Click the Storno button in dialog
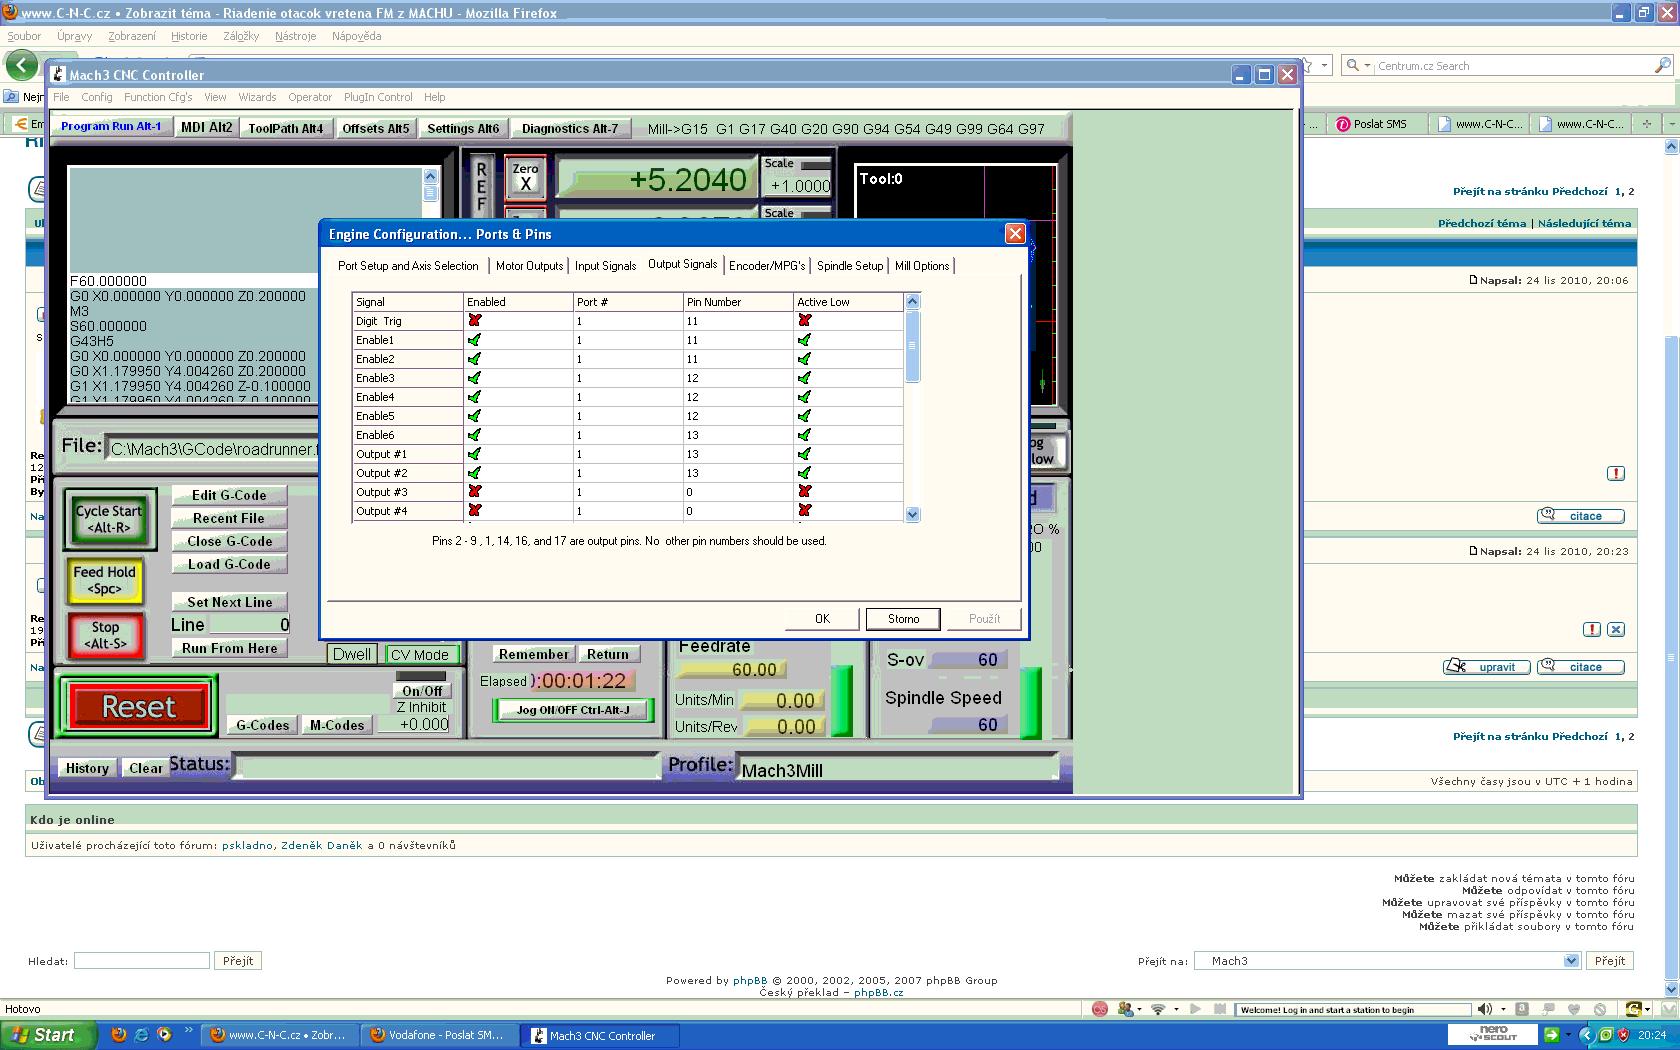This screenshot has height=1050, width=1680. click(903, 619)
